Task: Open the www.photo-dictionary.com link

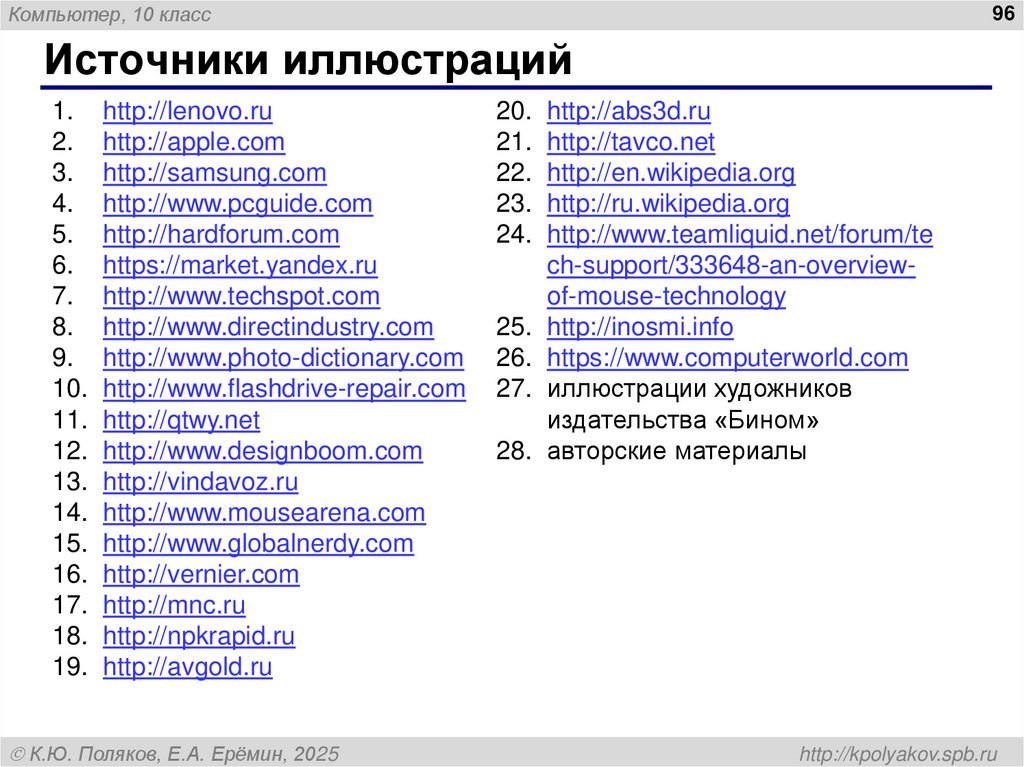Action: click(283, 358)
